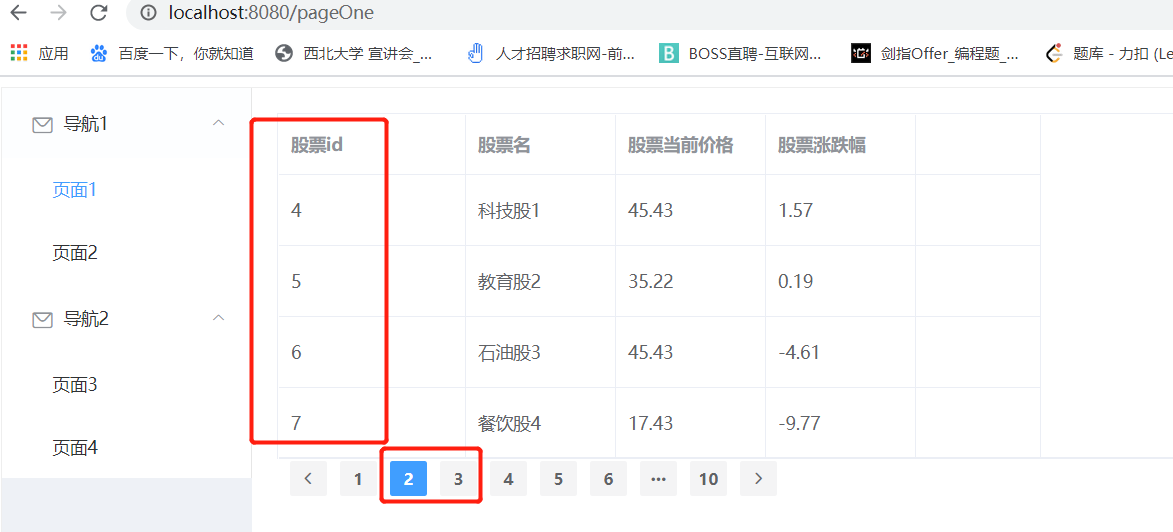Select 页面1 in the sidebar

coord(75,190)
